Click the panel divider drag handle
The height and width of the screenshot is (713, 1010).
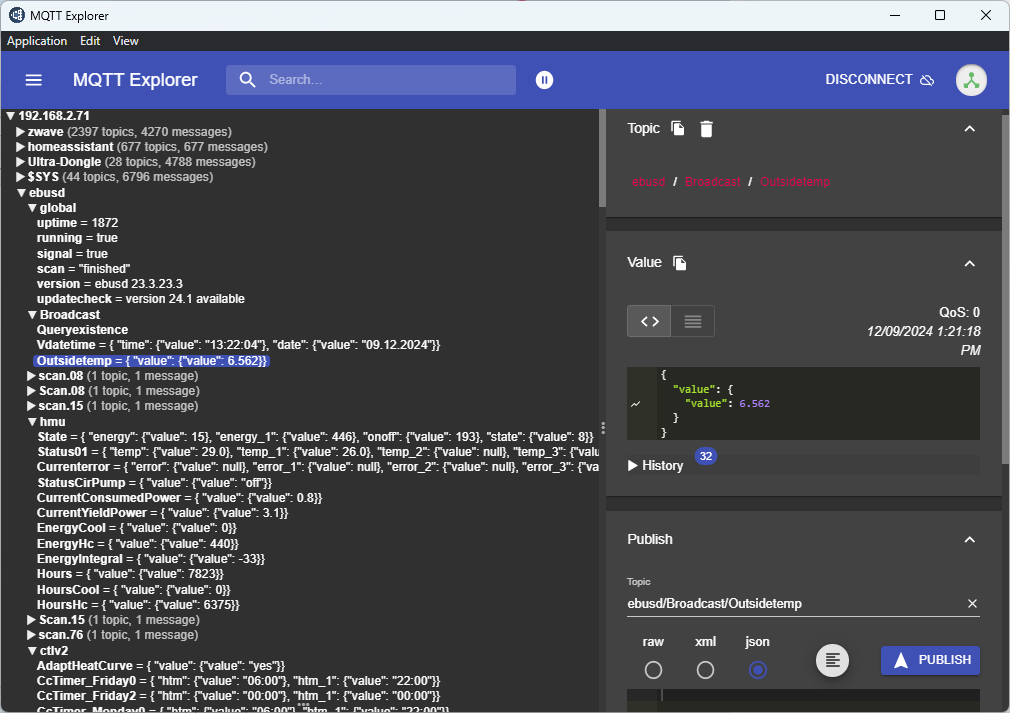(x=603, y=427)
